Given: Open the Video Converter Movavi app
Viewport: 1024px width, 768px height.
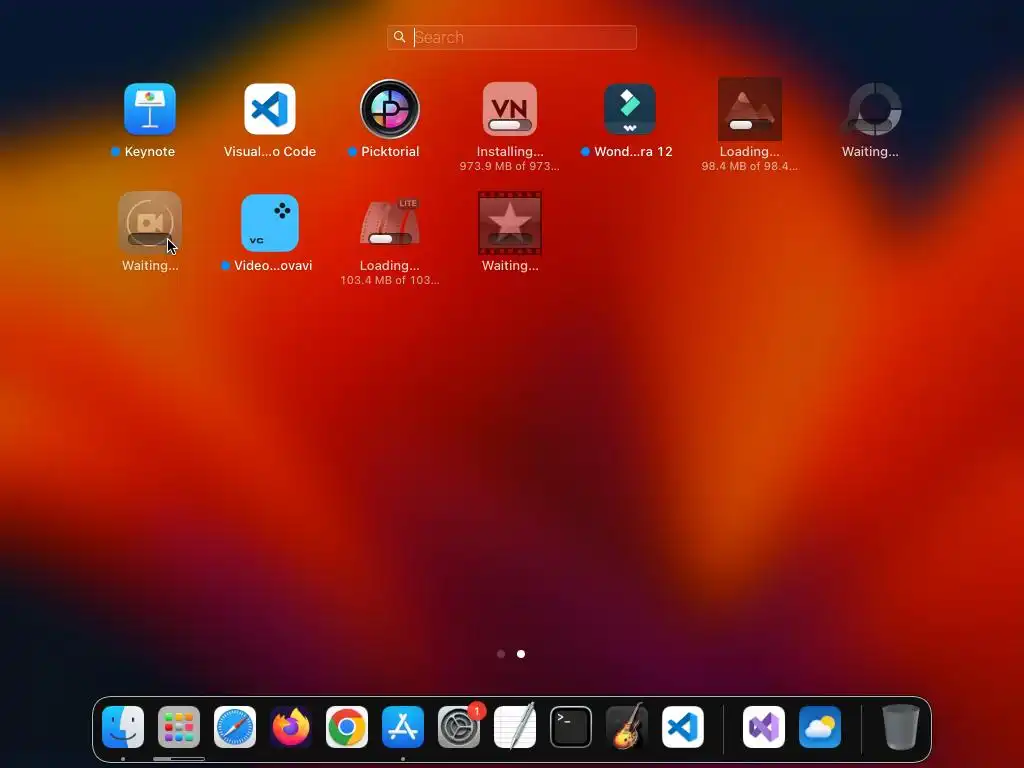Looking at the screenshot, I should pos(270,223).
